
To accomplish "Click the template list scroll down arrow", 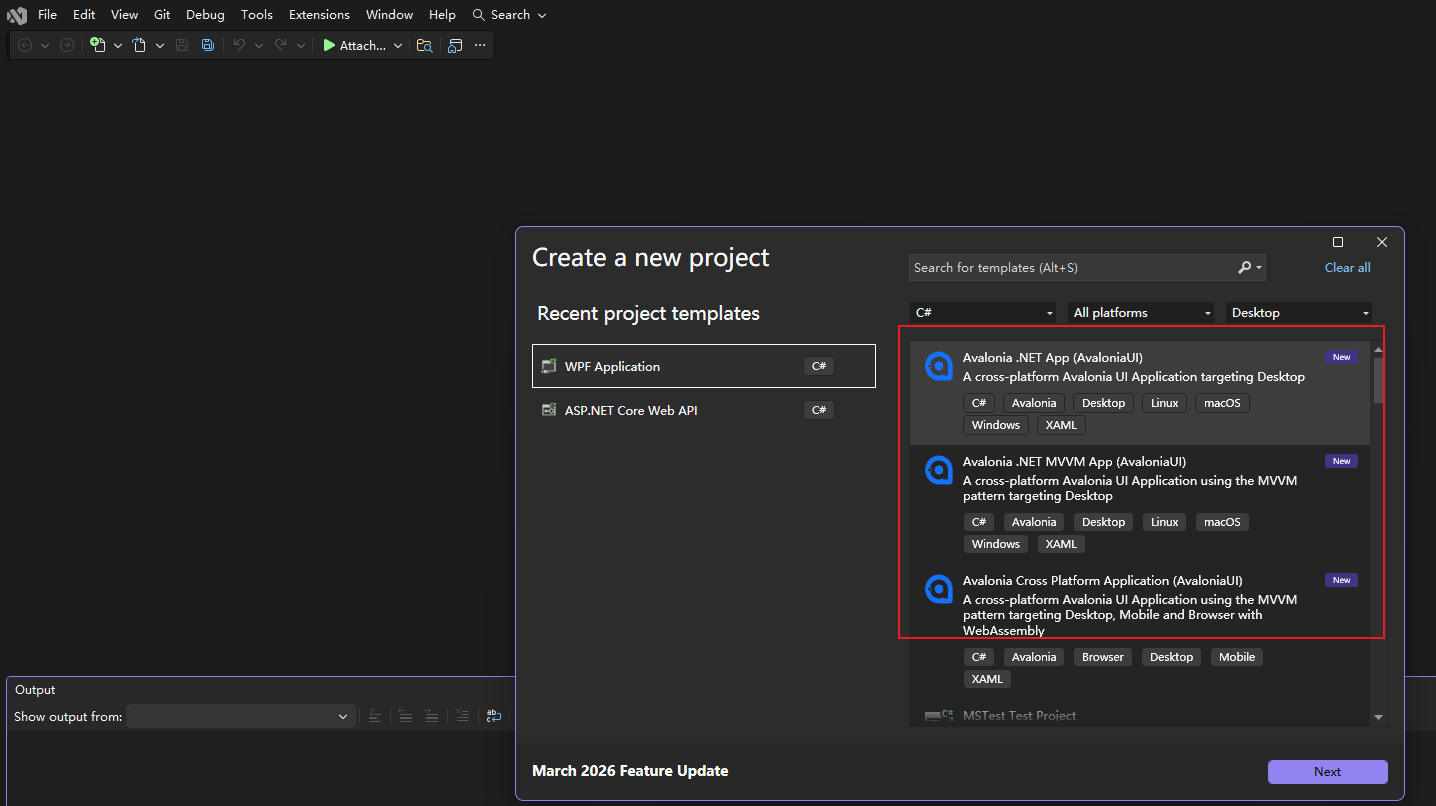I will pos(1378,717).
